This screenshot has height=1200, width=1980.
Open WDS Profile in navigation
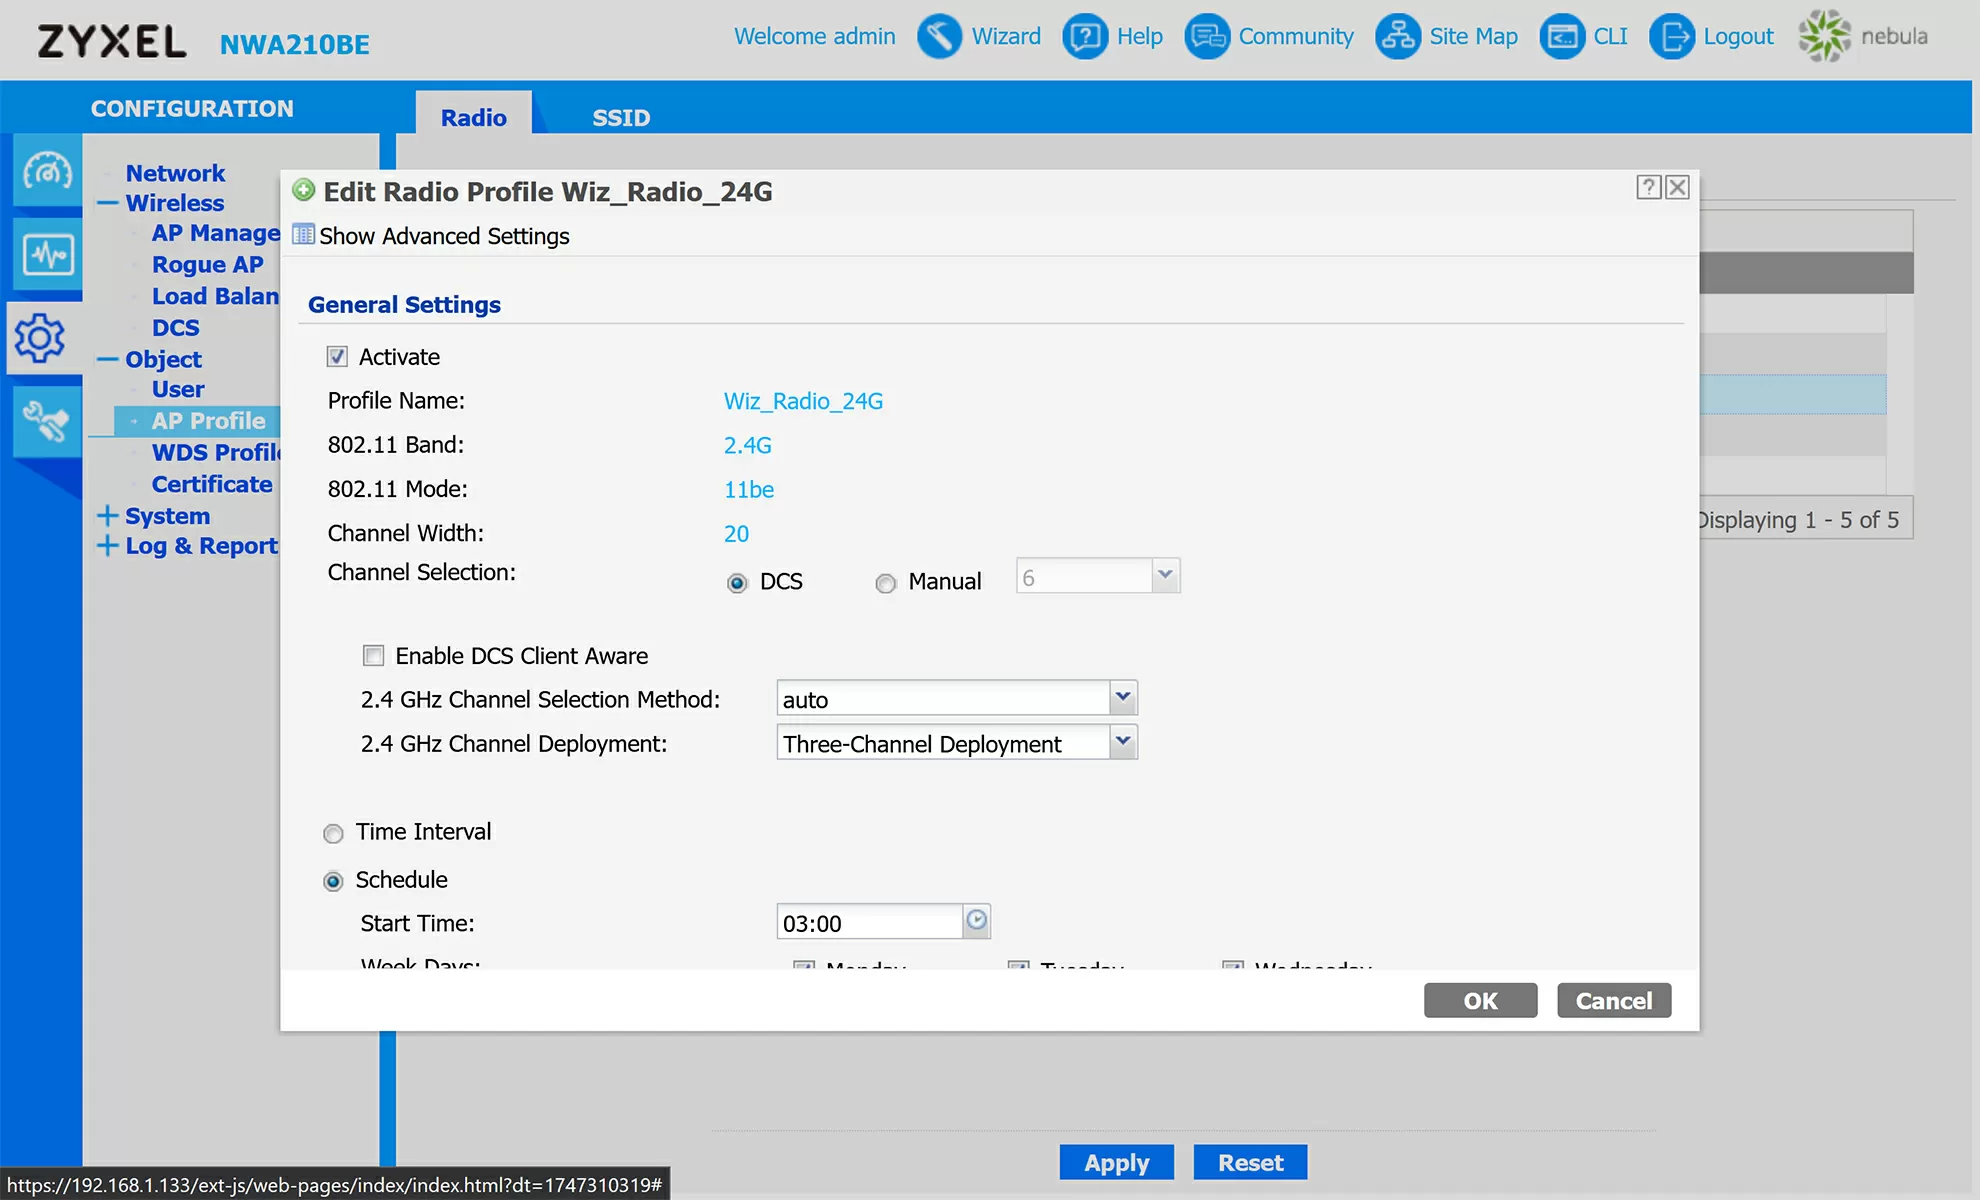click(x=215, y=453)
